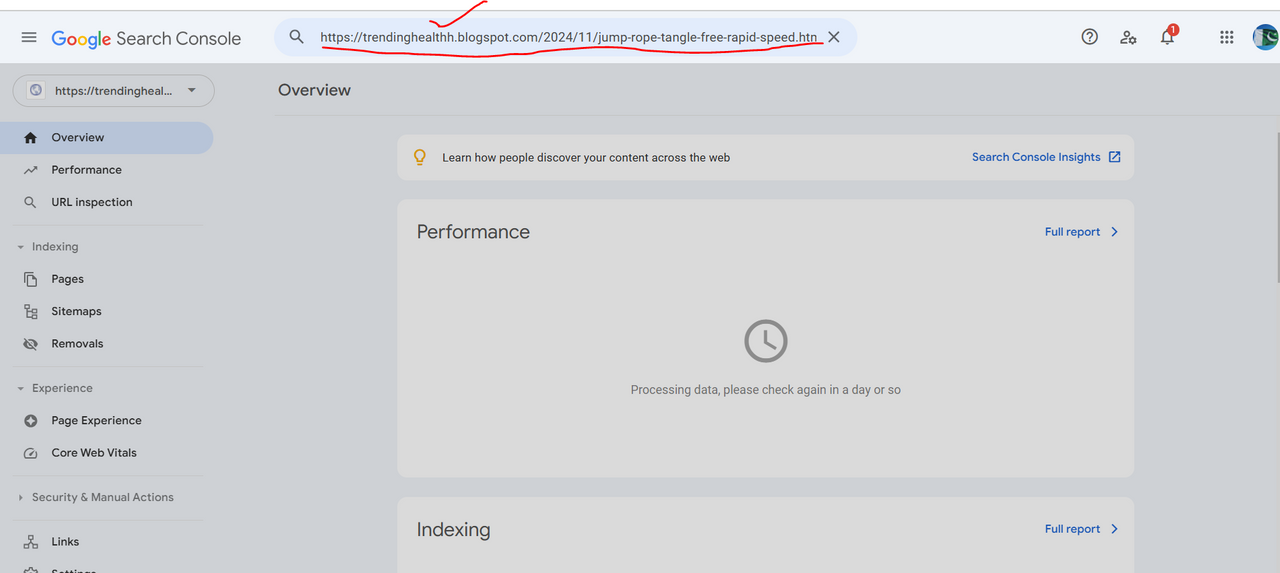
Task: Click the Page Experience plus-circle icon
Action: pyautogui.click(x=30, y=421)
